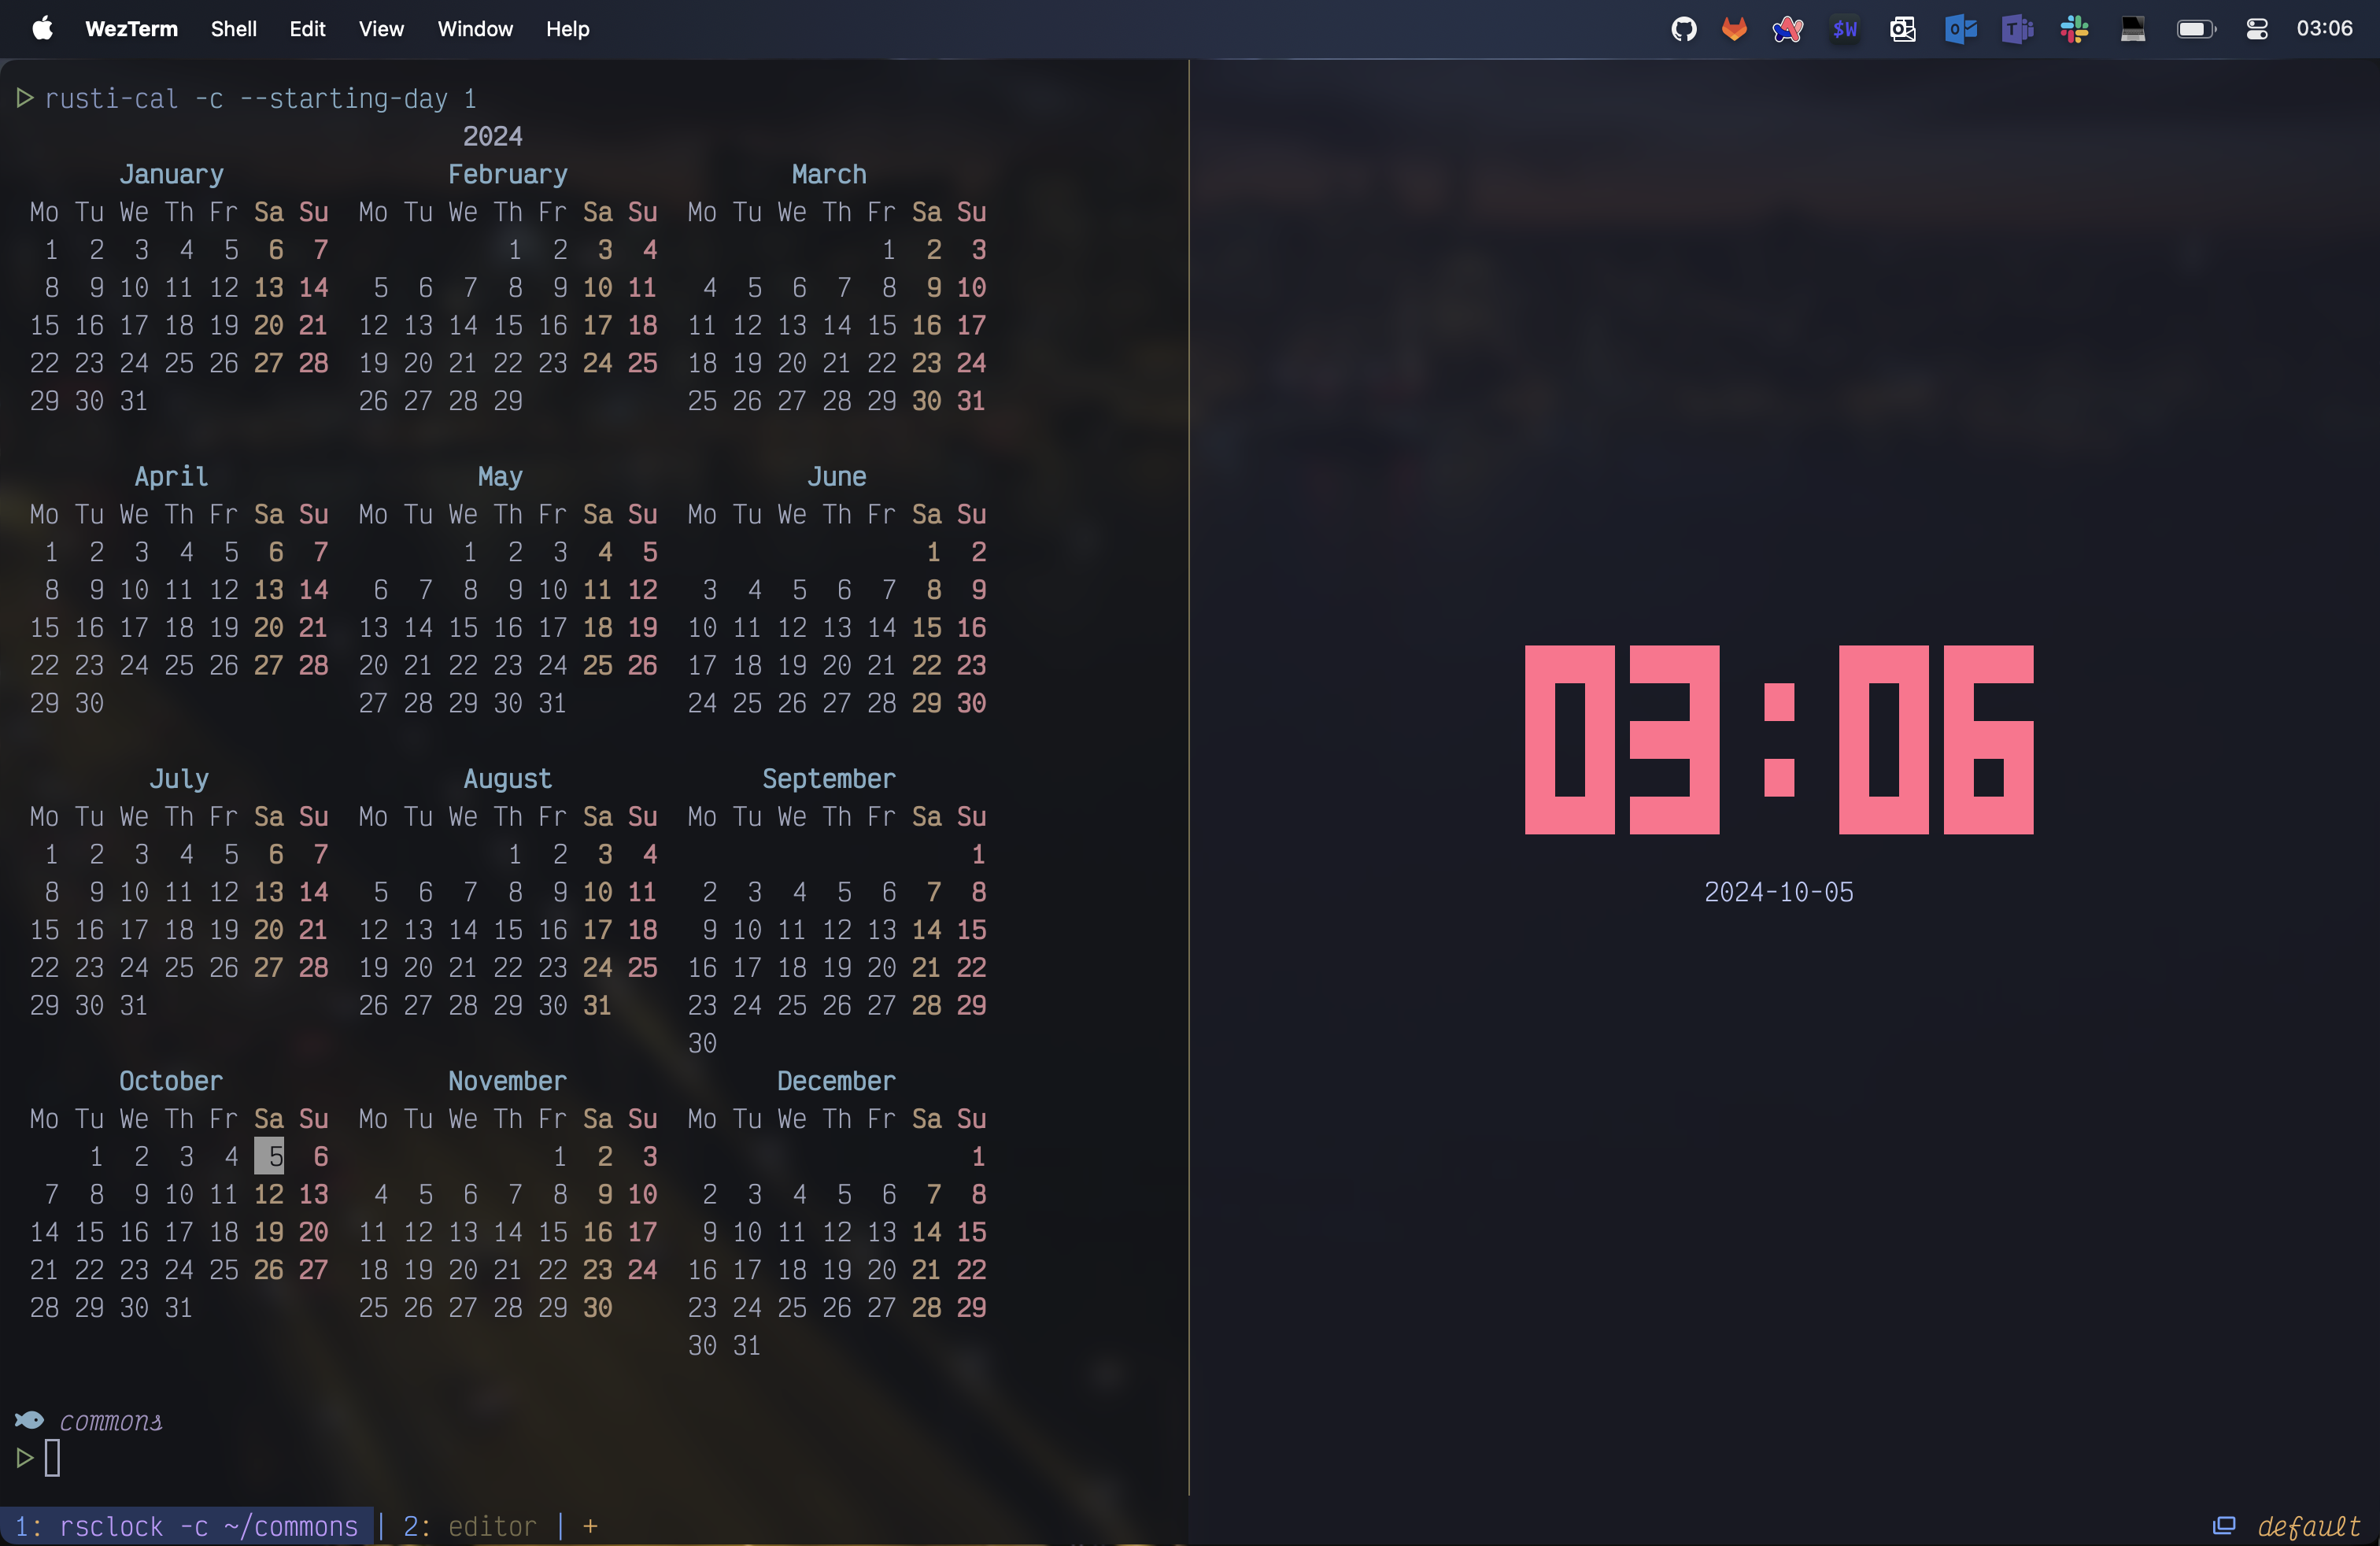The width and height of the screenshot is (2380, 1546).
Task: Open the Apple menu
Action: [x=42, y=29]
